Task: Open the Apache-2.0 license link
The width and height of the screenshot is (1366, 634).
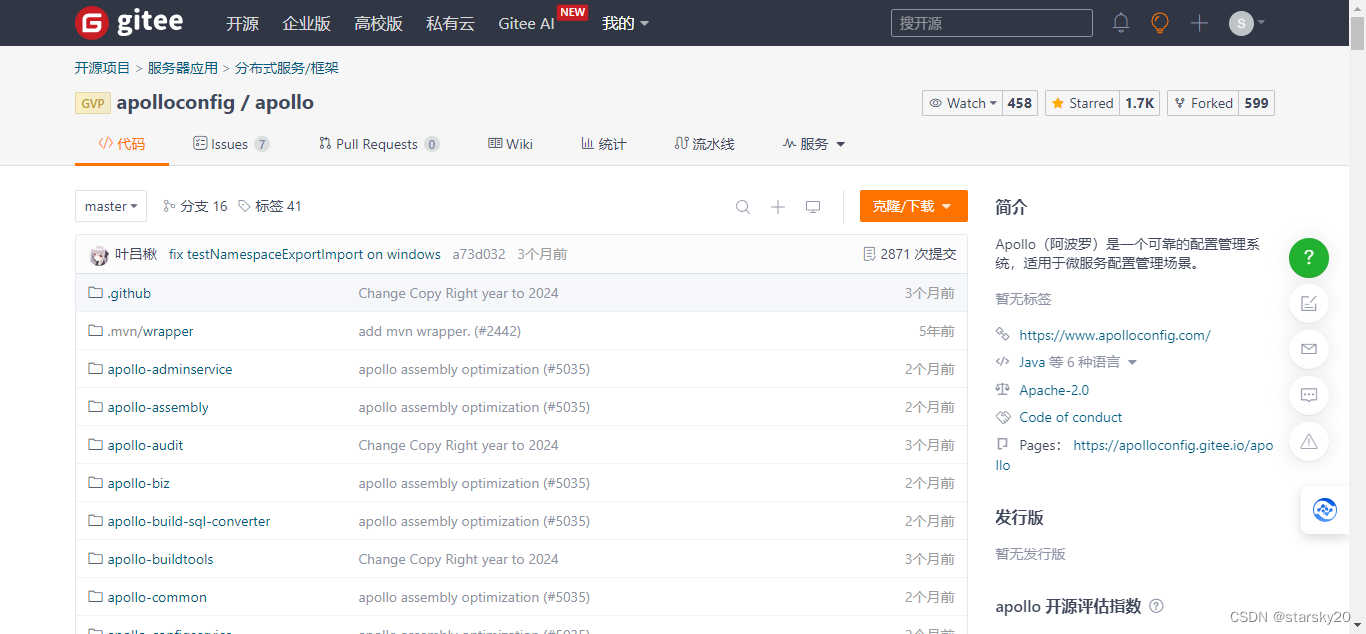Action: pos(1054,390)
